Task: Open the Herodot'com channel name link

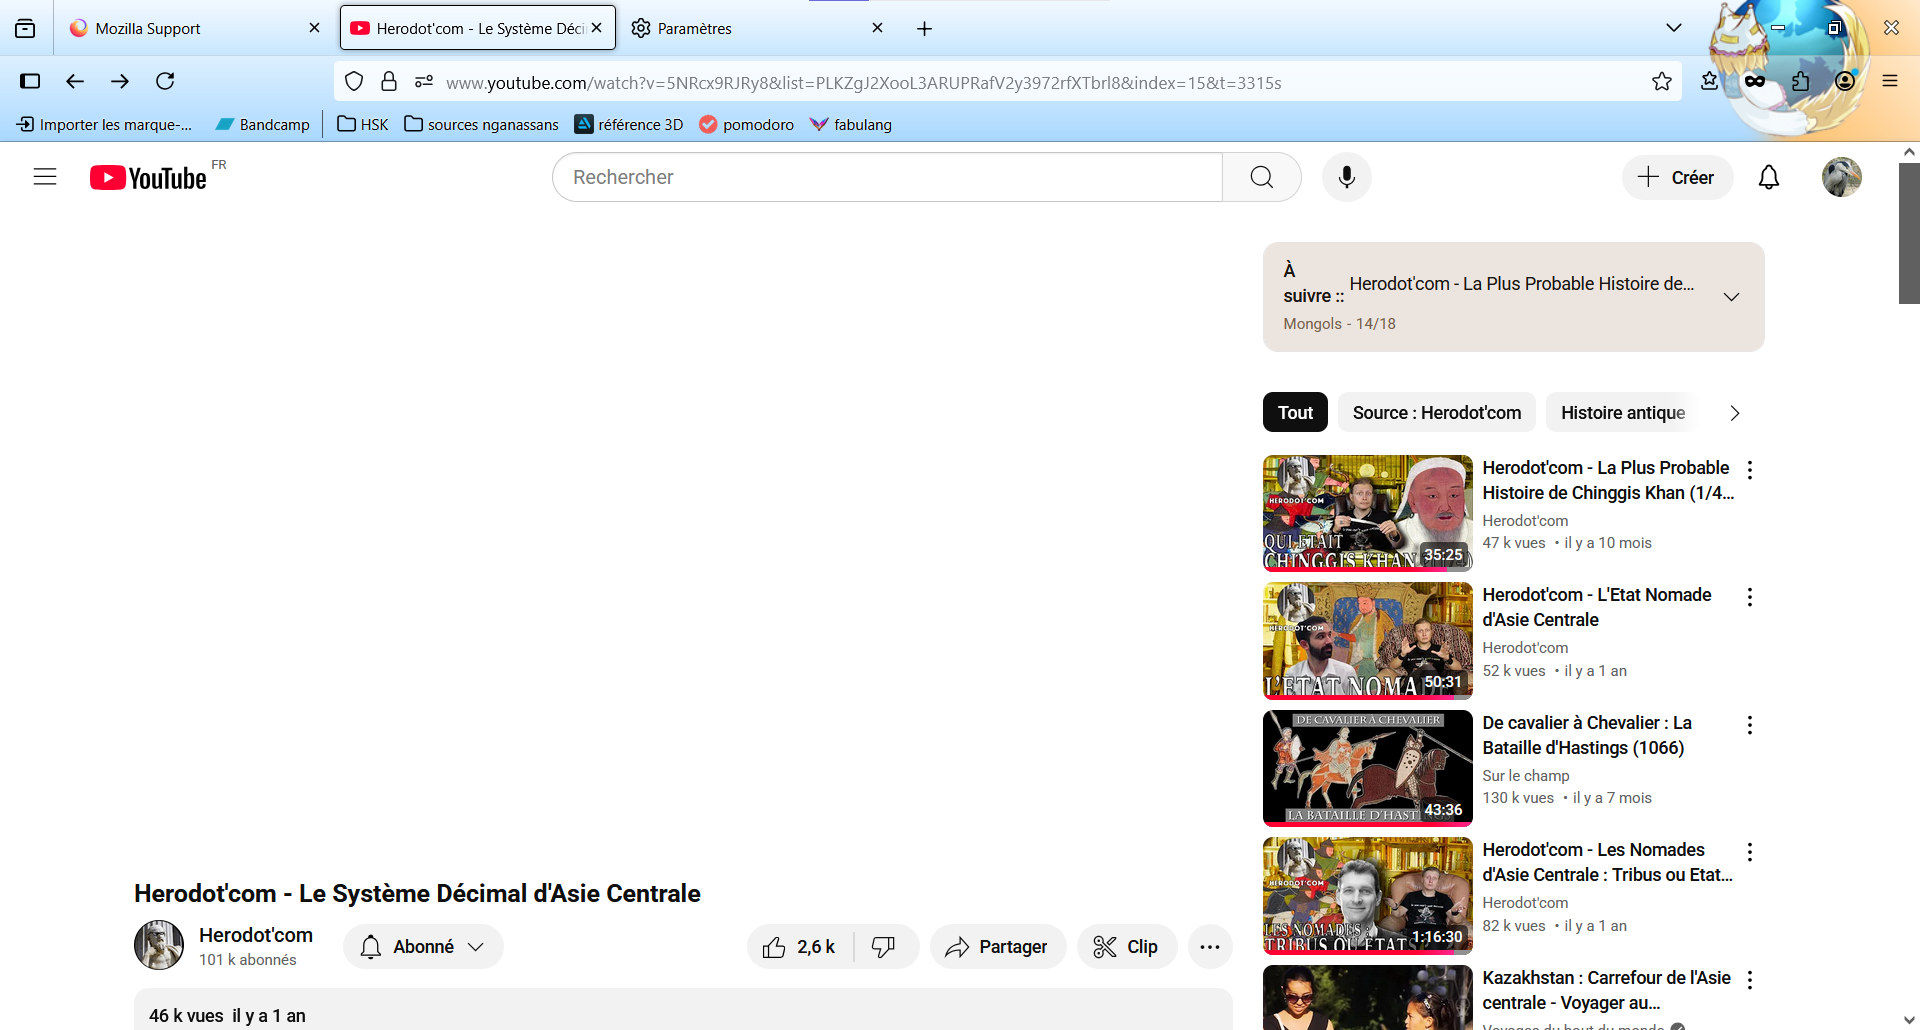Action: point(256,935)
